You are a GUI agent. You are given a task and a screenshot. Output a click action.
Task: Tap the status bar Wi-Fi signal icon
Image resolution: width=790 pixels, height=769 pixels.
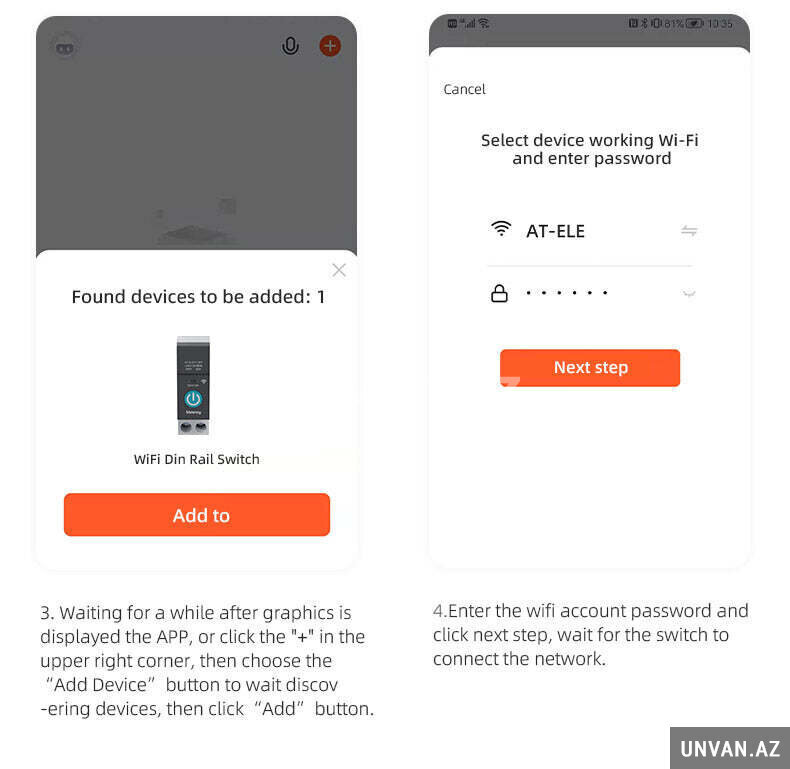click(x=484, y=23)
